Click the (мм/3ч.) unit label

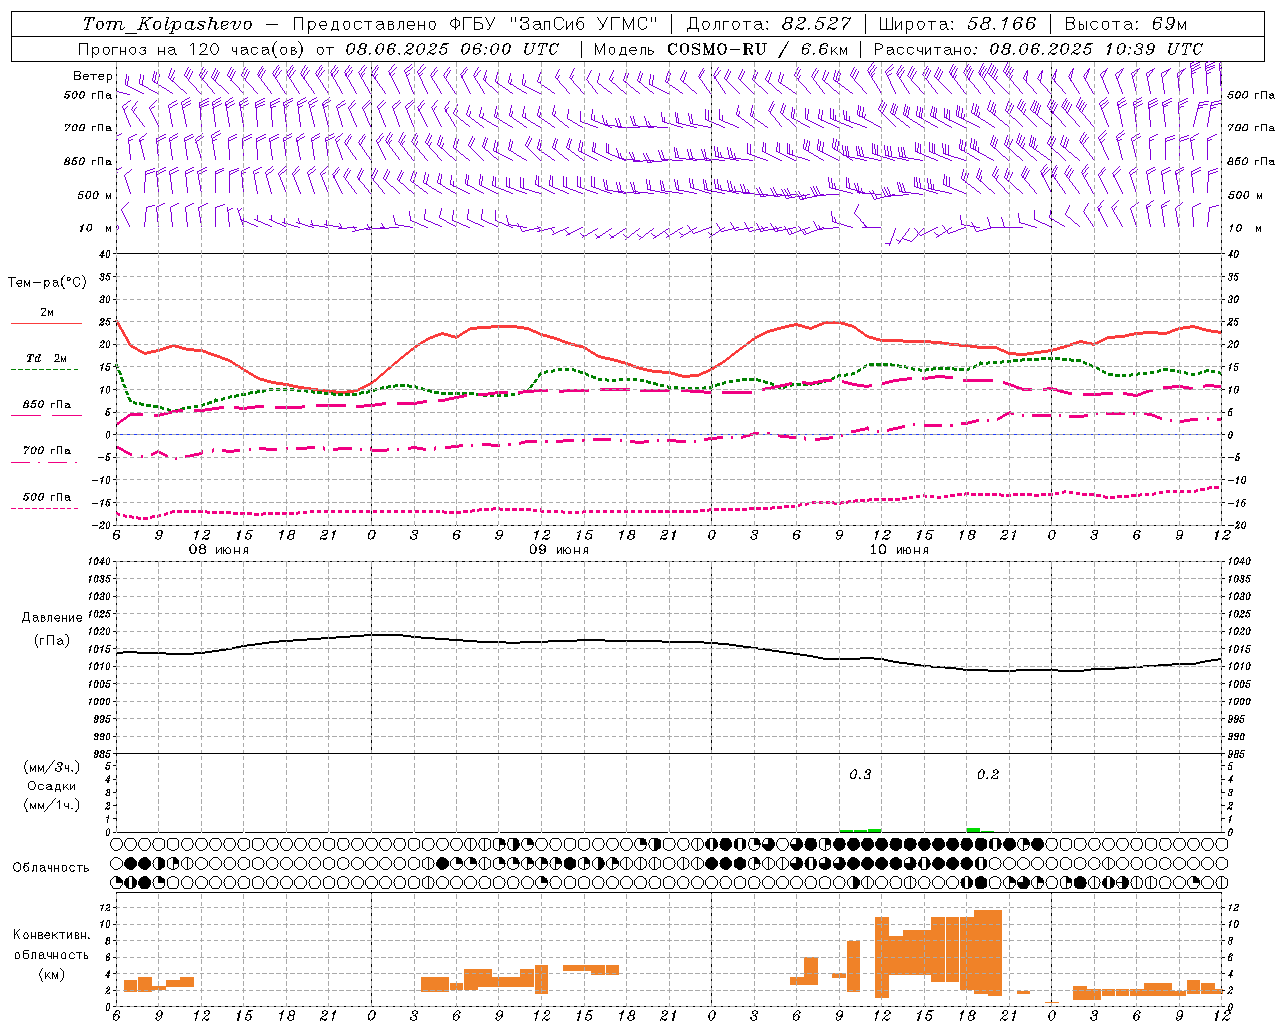point(52,767)
